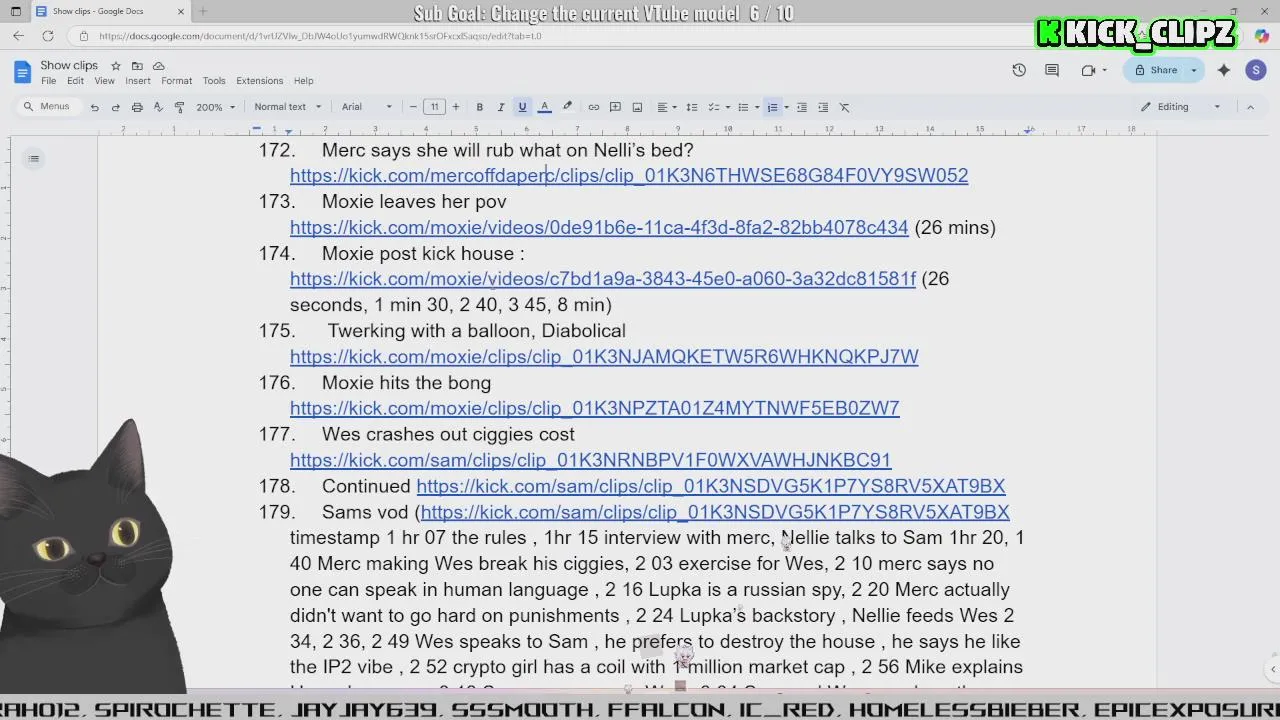Open the Format menu

[176, 81]
